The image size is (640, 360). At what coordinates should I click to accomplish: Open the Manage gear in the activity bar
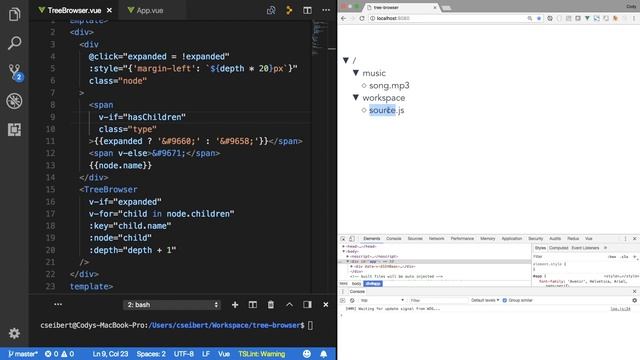14,333
